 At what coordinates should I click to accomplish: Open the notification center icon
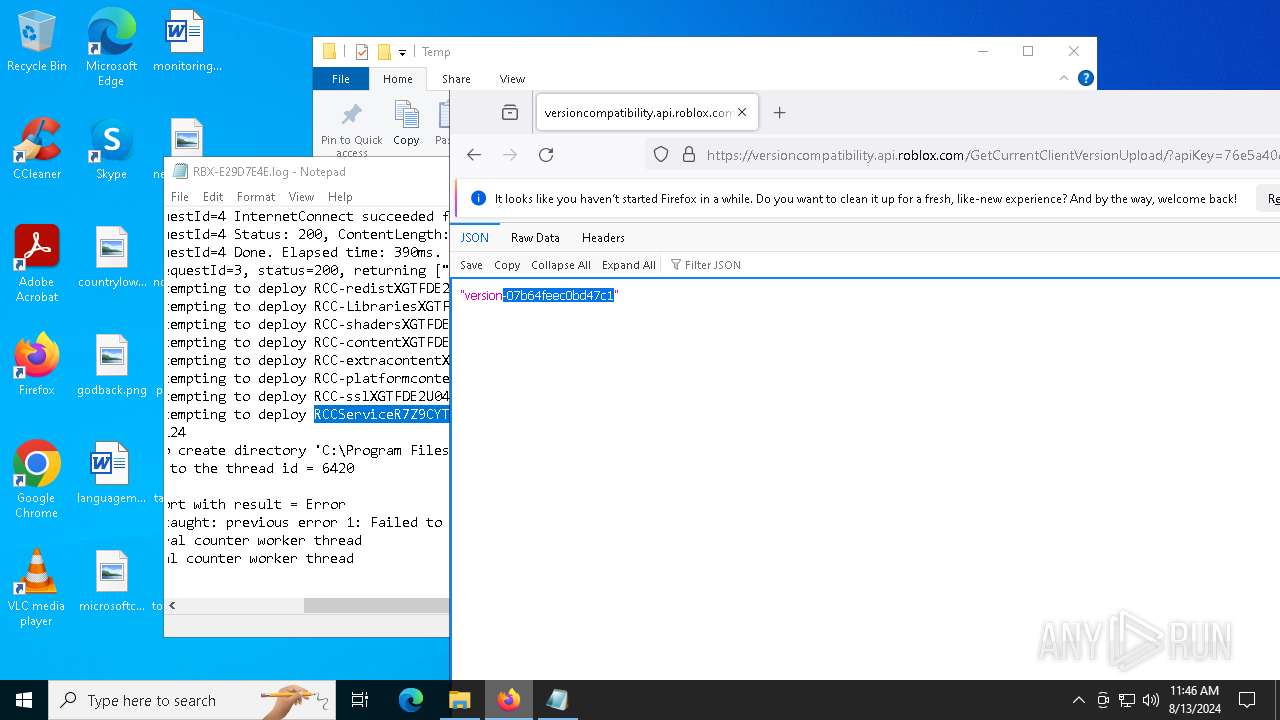[x=1247, y=700]
